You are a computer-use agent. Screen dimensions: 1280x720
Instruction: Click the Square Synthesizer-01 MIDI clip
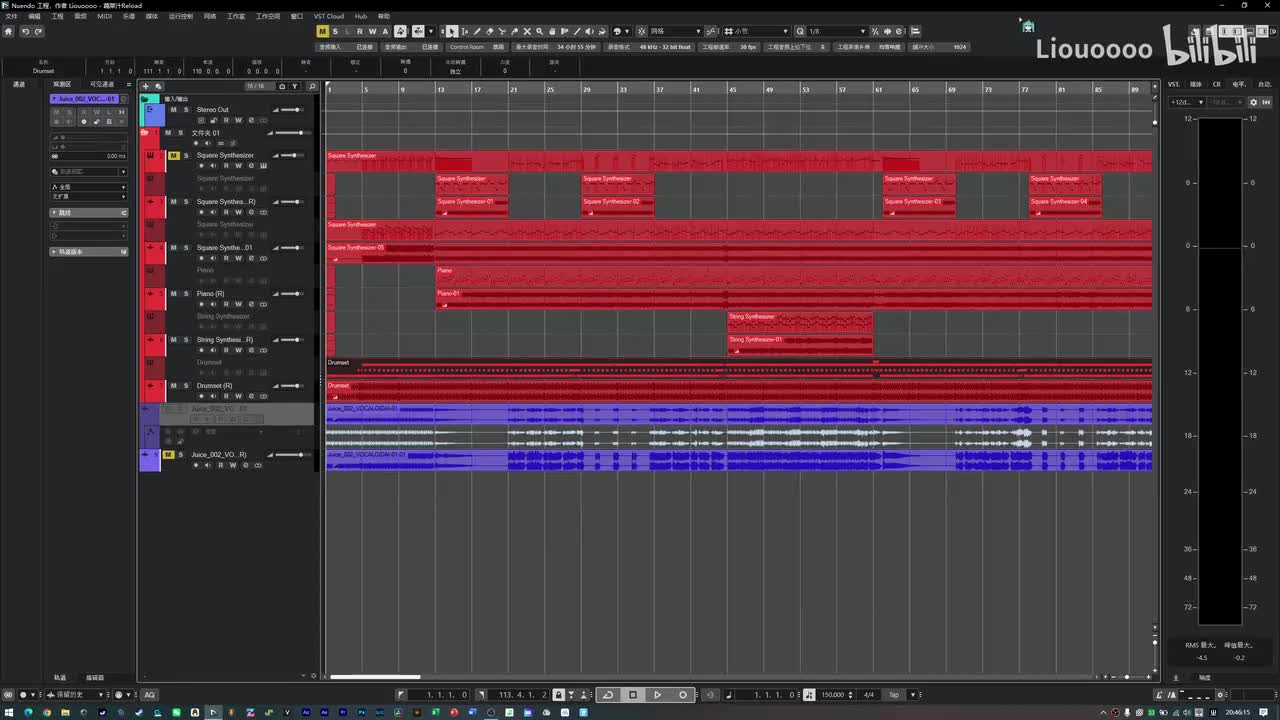(472, 206)
